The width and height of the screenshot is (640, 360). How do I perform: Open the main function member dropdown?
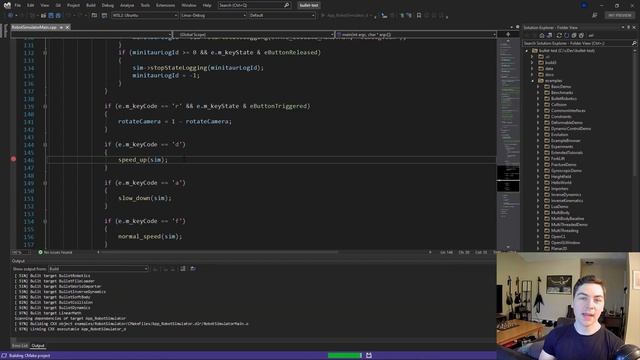click(x=416, y=35)
